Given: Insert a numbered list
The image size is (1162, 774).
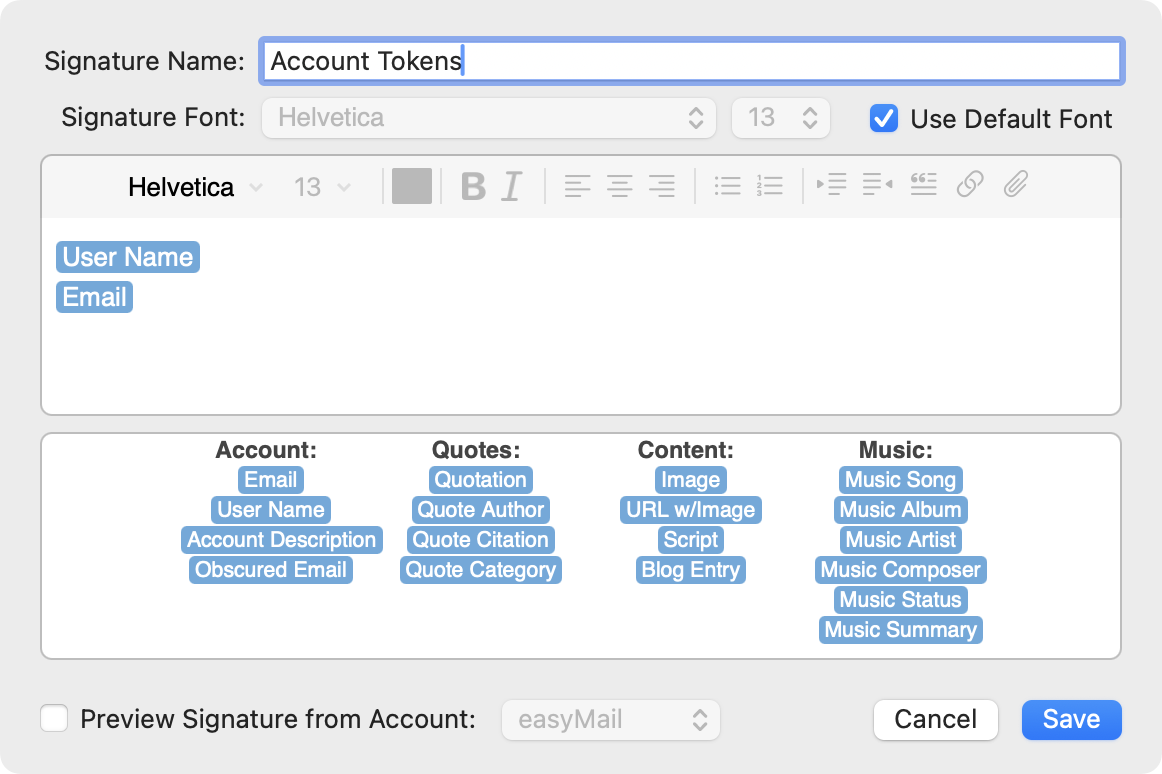Looking at the screenshot, I should (770, 186).
